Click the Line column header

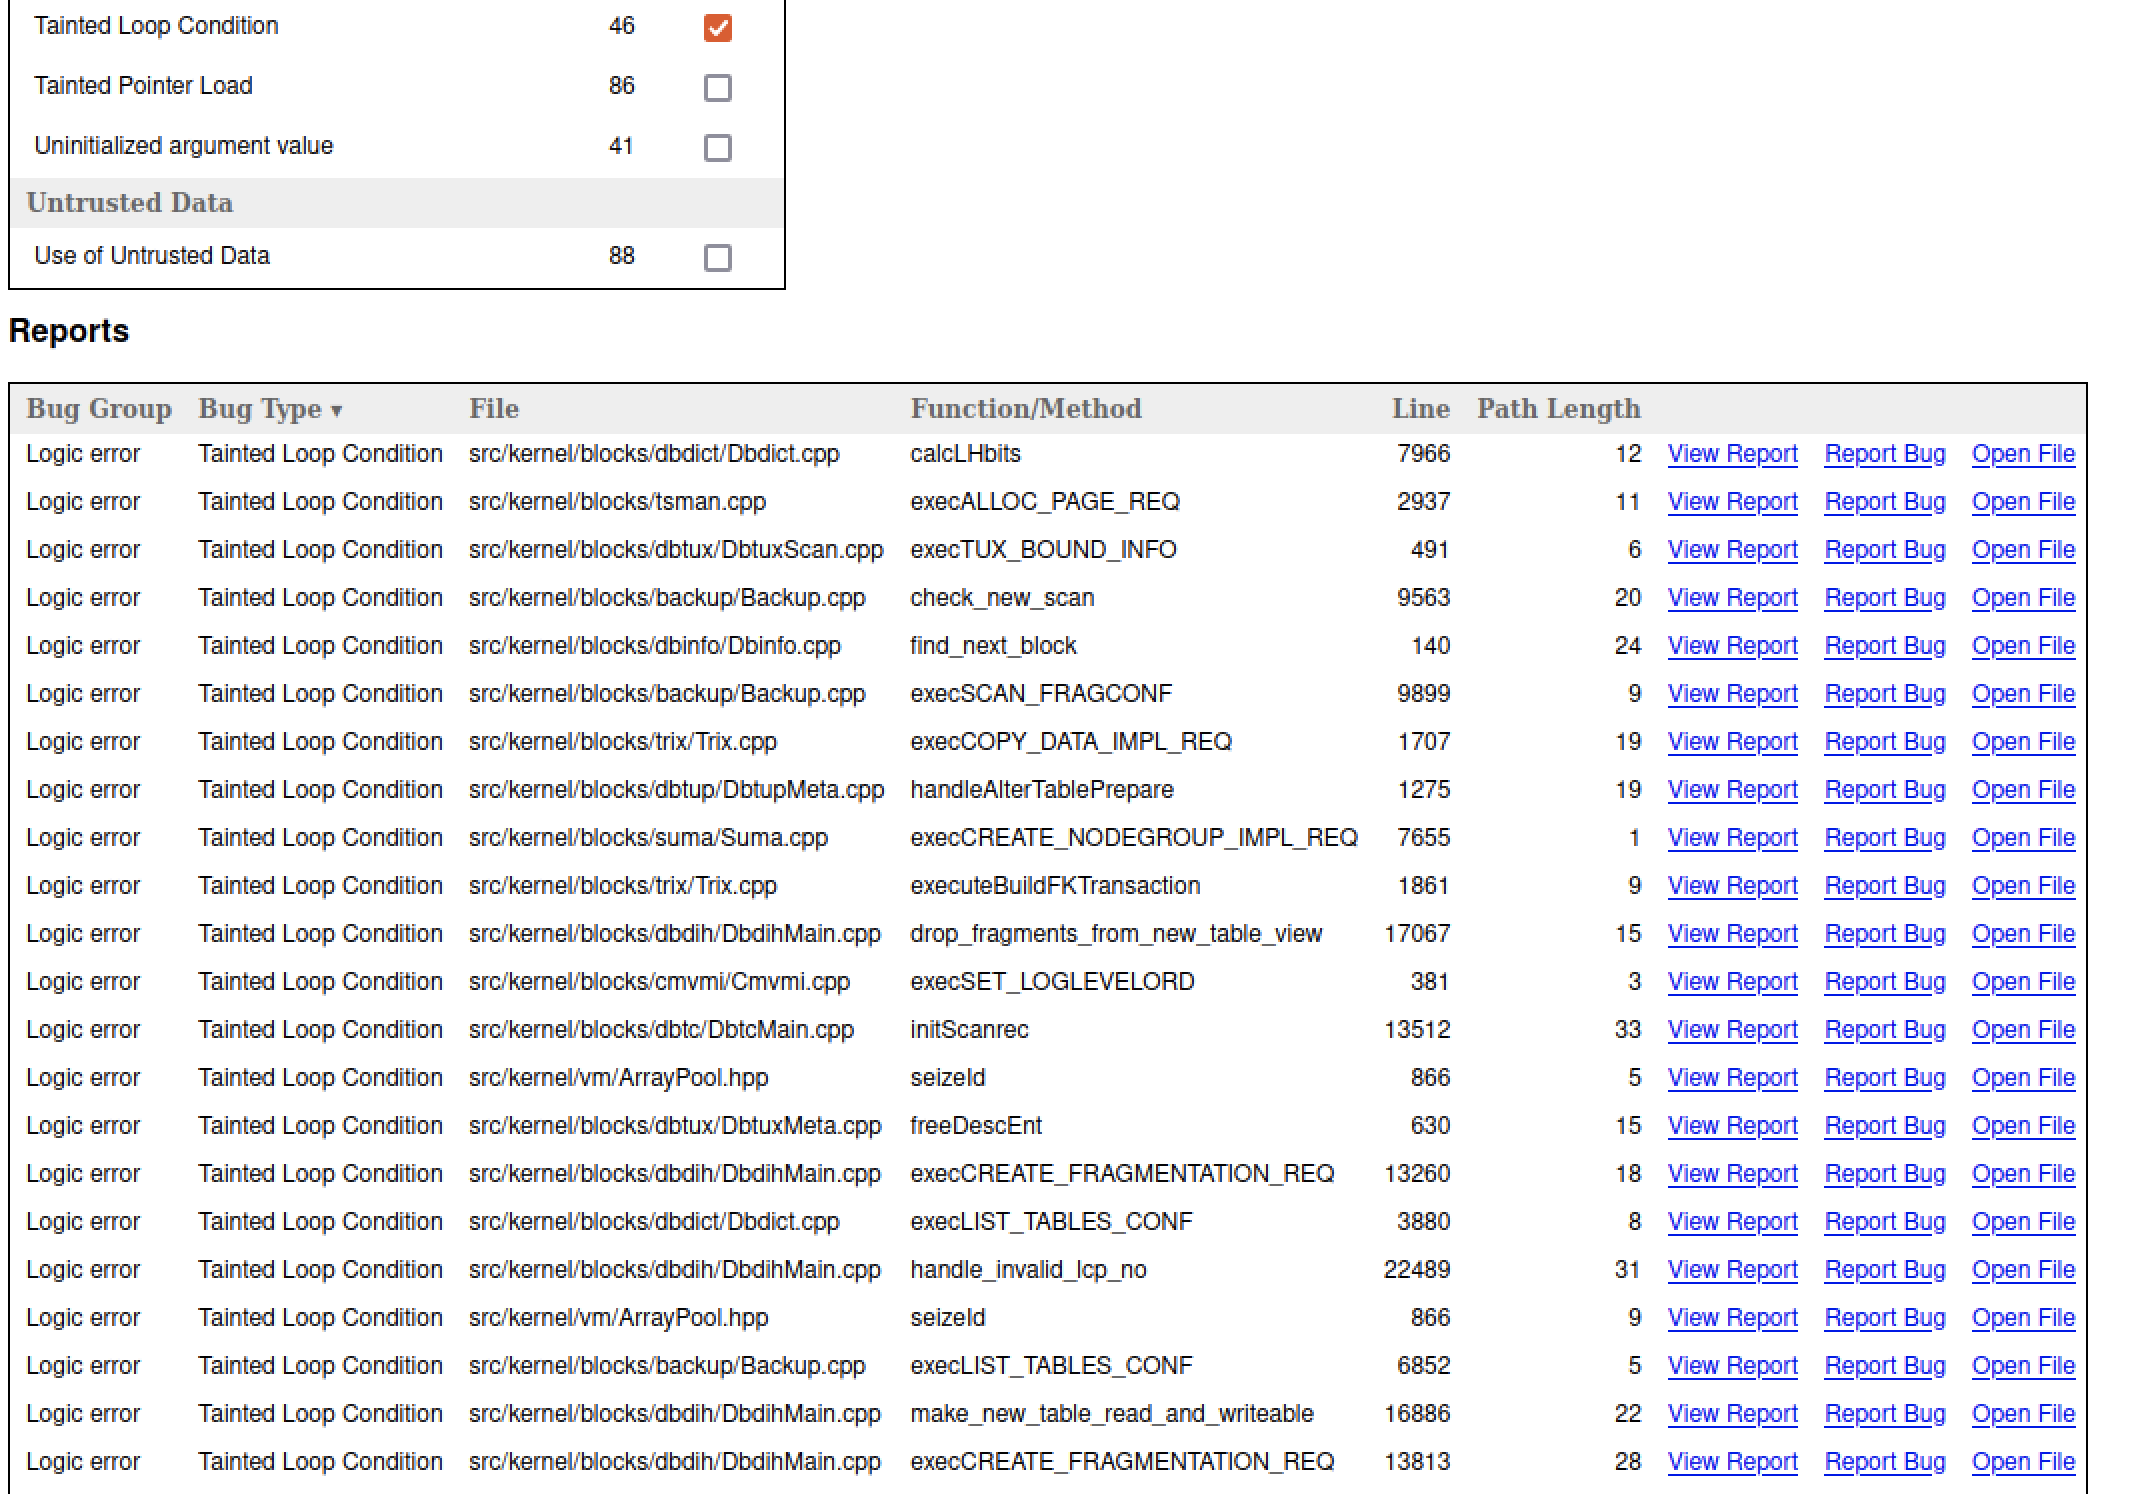click(x=1420, y=409)
